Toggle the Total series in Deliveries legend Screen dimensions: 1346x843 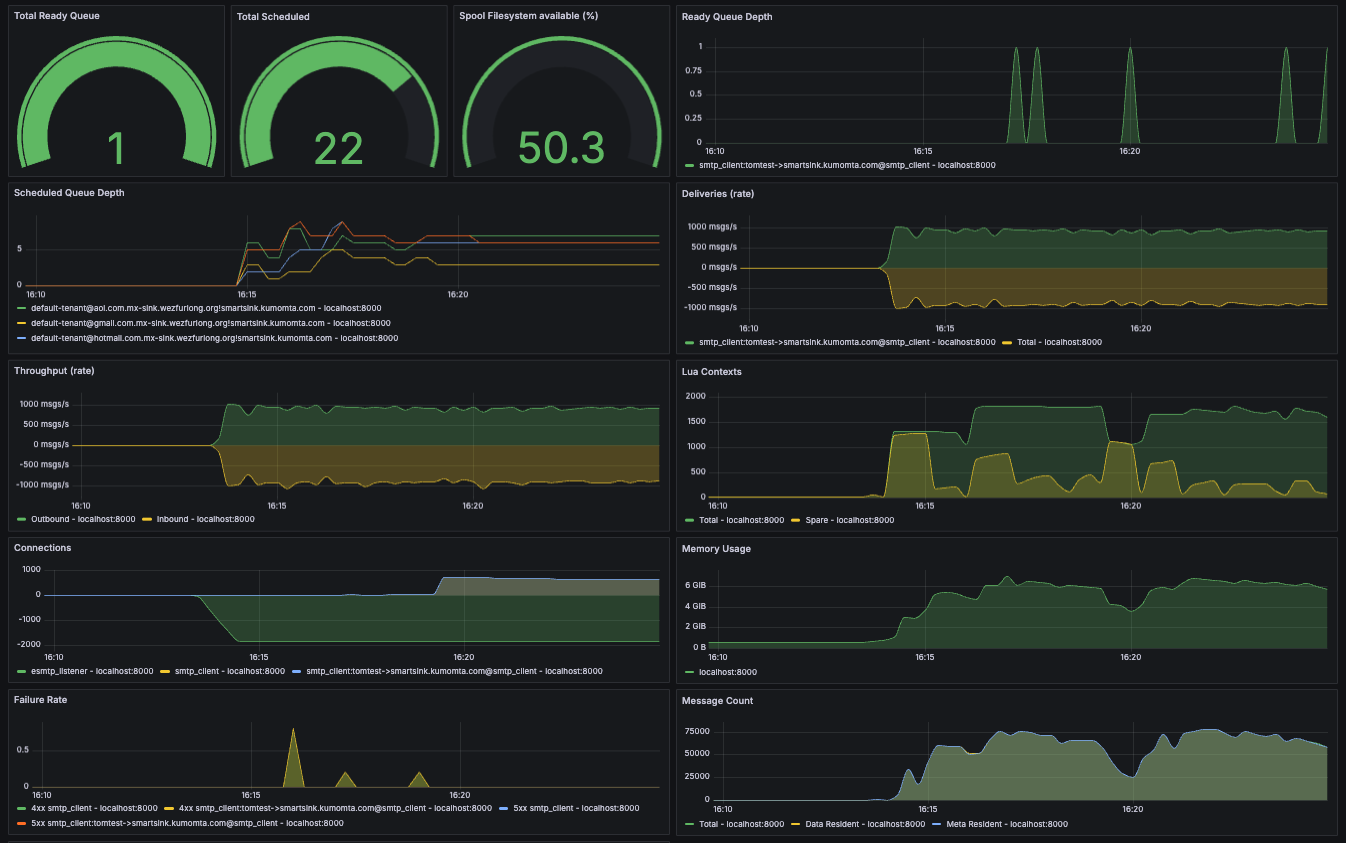[x=1059, y=342]
